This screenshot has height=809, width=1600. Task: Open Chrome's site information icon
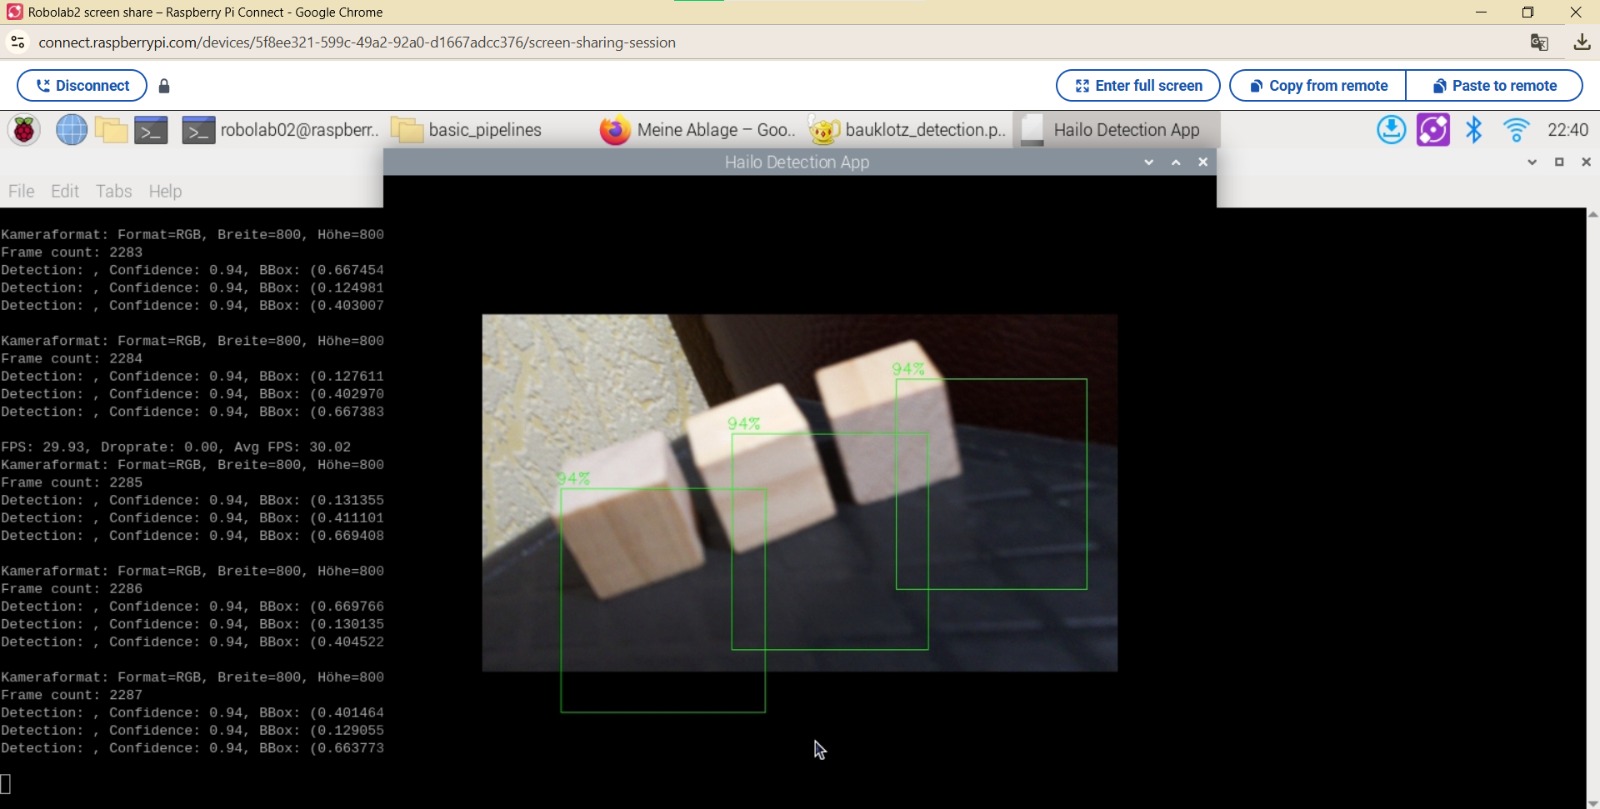(18, 42)
